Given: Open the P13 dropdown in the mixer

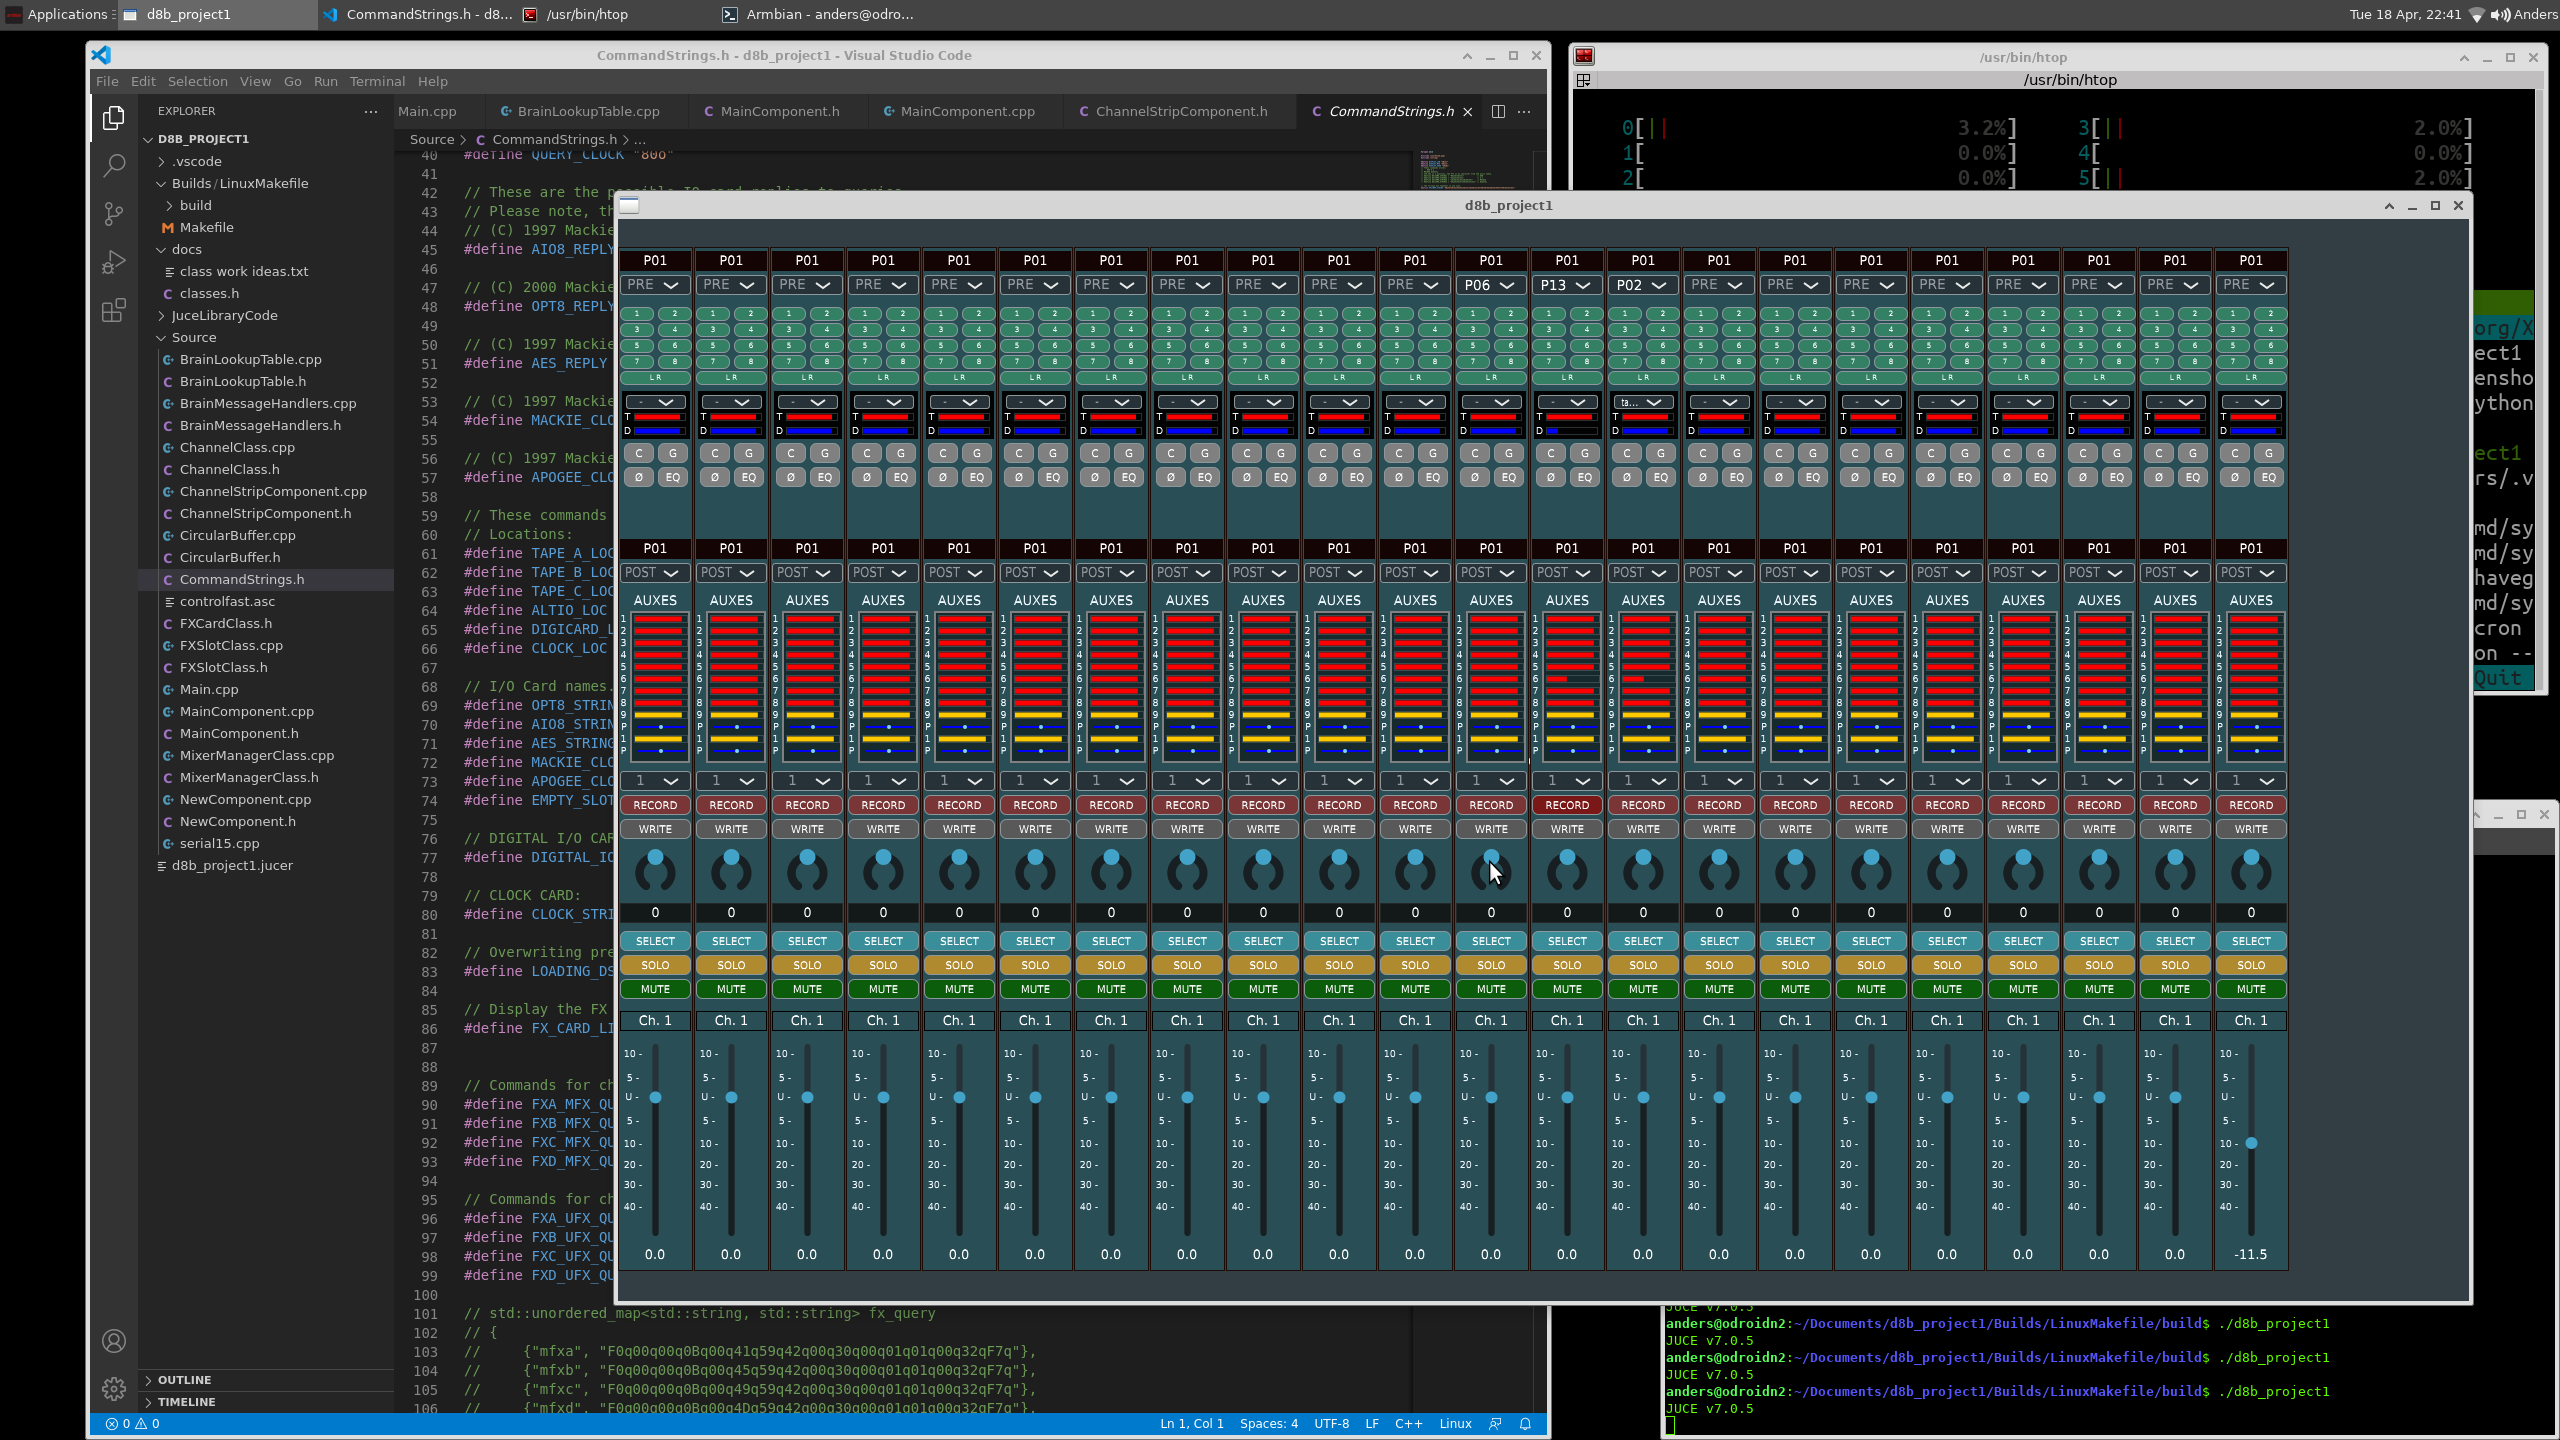Looking at the screenshot, I should click(1567, 285).
